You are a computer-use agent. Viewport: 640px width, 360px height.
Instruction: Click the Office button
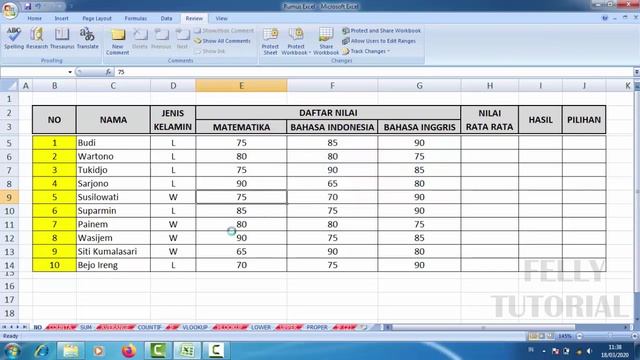(x=9, y=10)
